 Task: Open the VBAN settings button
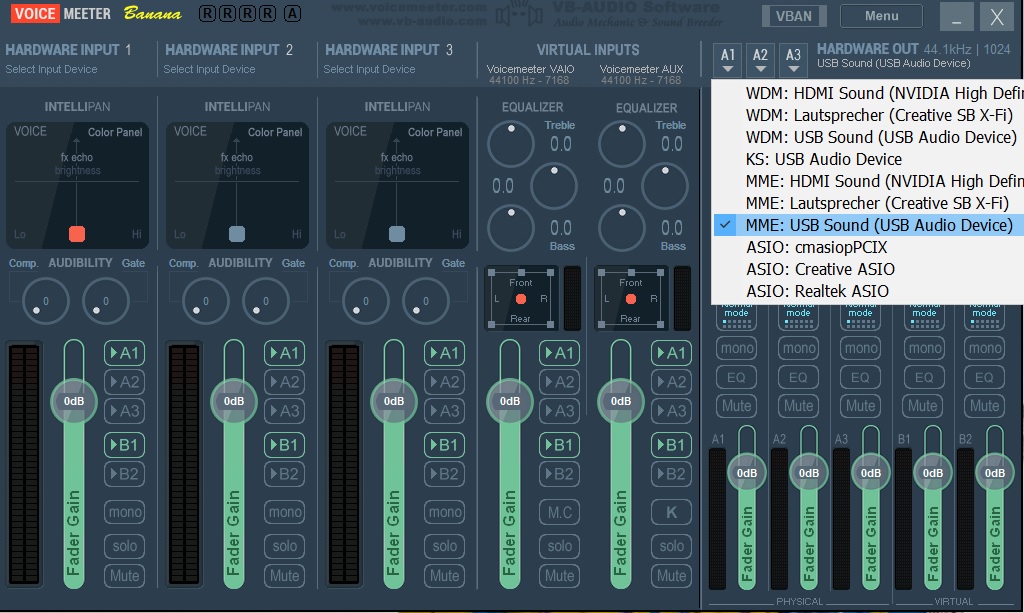793,16
